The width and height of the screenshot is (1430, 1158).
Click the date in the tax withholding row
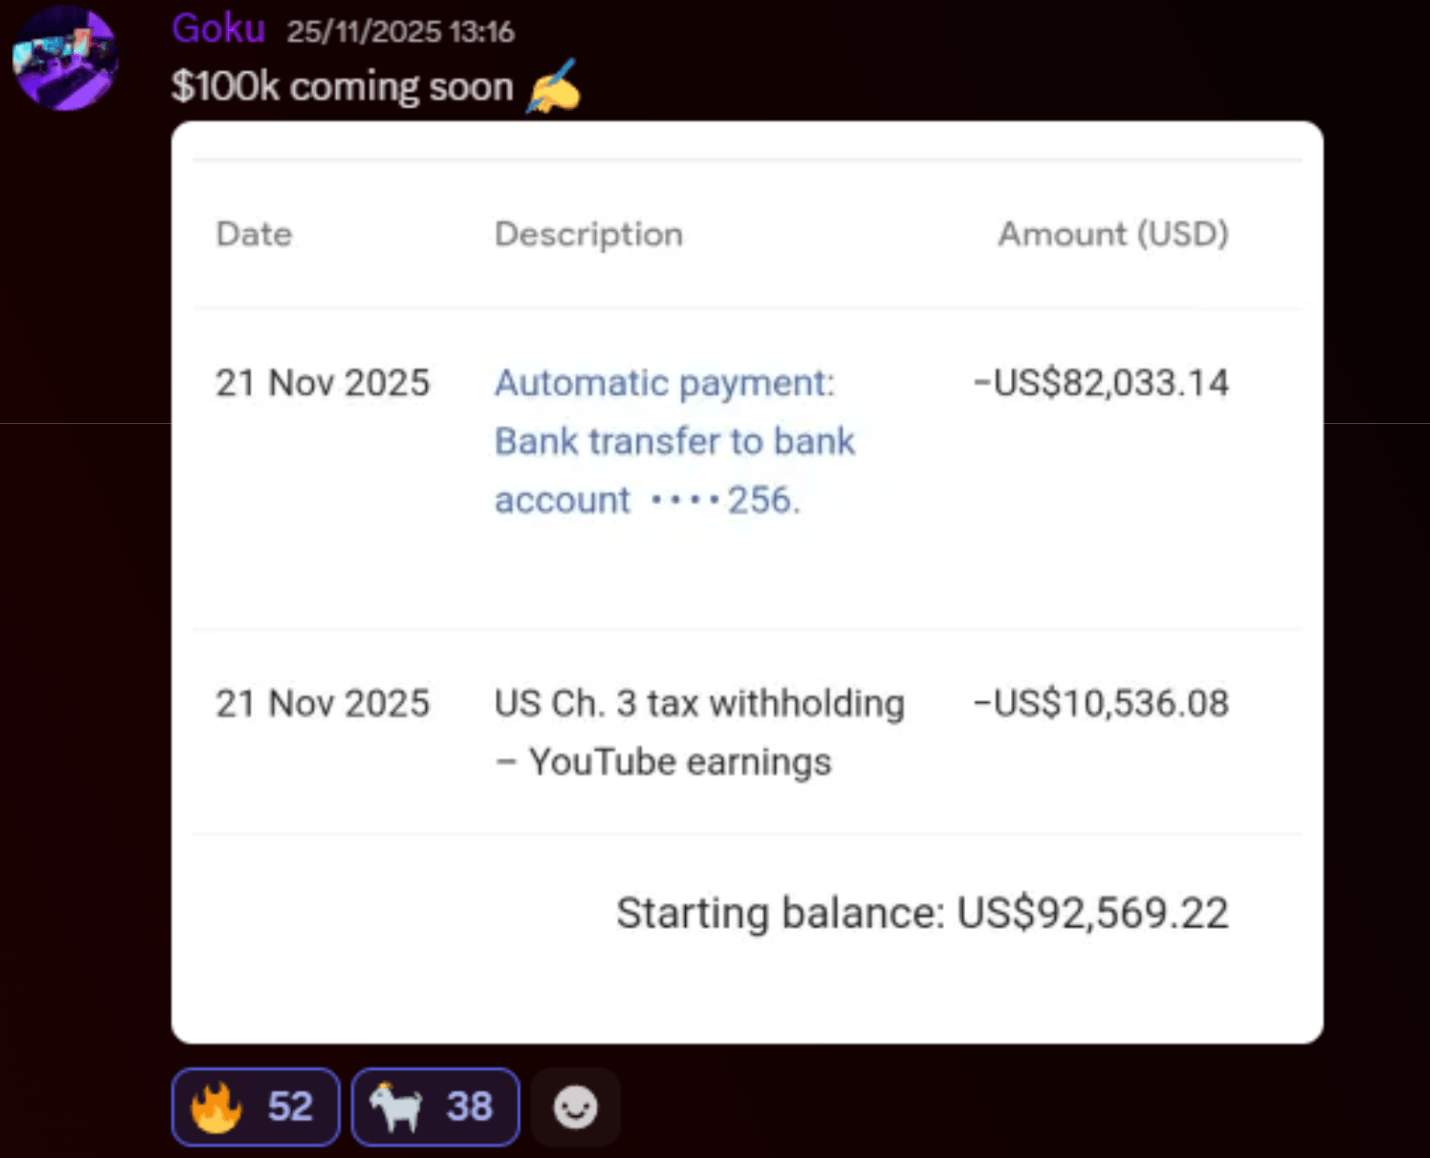[x=322, y=704]
